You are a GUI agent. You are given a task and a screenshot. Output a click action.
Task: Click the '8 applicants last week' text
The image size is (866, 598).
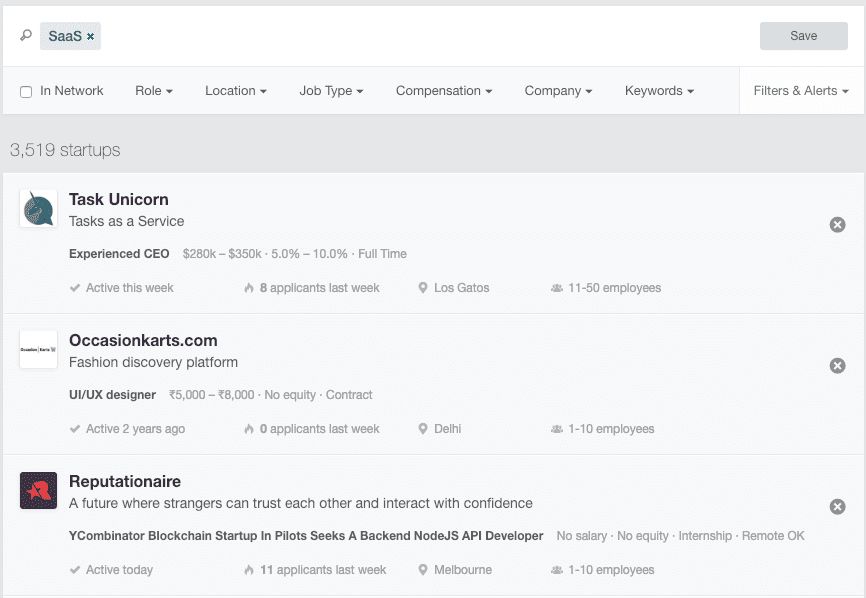pyautogui.click(x=320, y=288)
